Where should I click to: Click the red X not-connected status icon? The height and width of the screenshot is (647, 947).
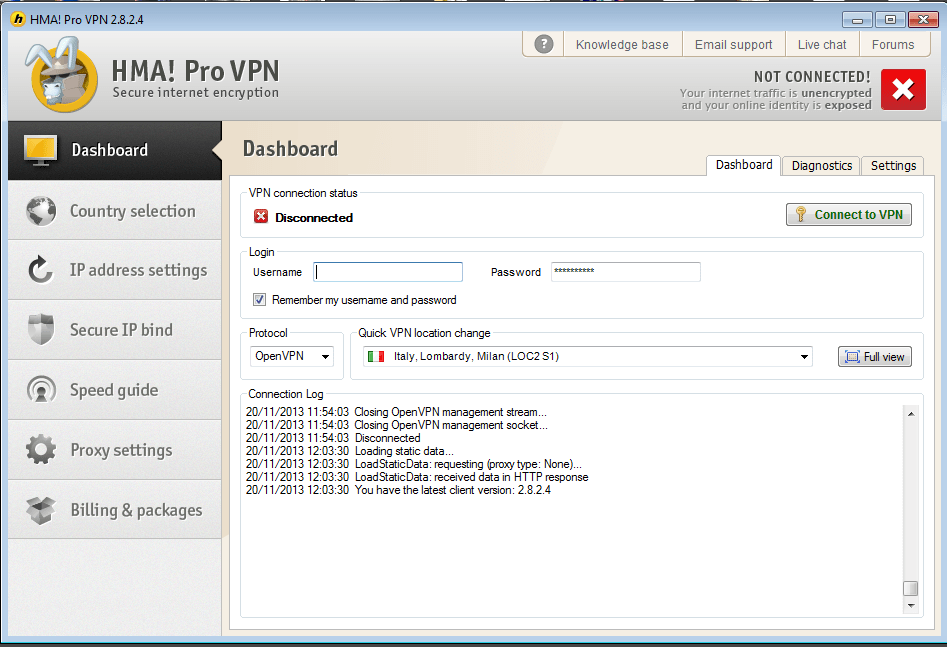(x=903, y=89)
